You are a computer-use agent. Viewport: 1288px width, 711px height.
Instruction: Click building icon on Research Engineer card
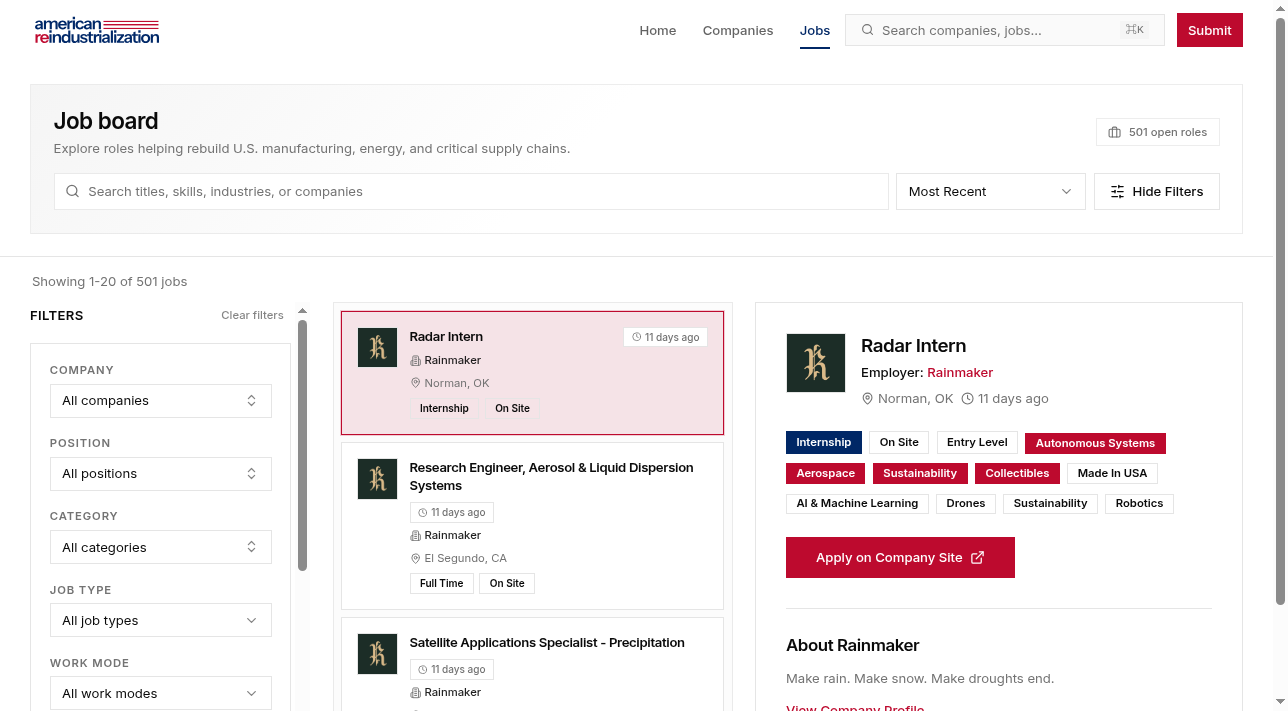[416, 535]
